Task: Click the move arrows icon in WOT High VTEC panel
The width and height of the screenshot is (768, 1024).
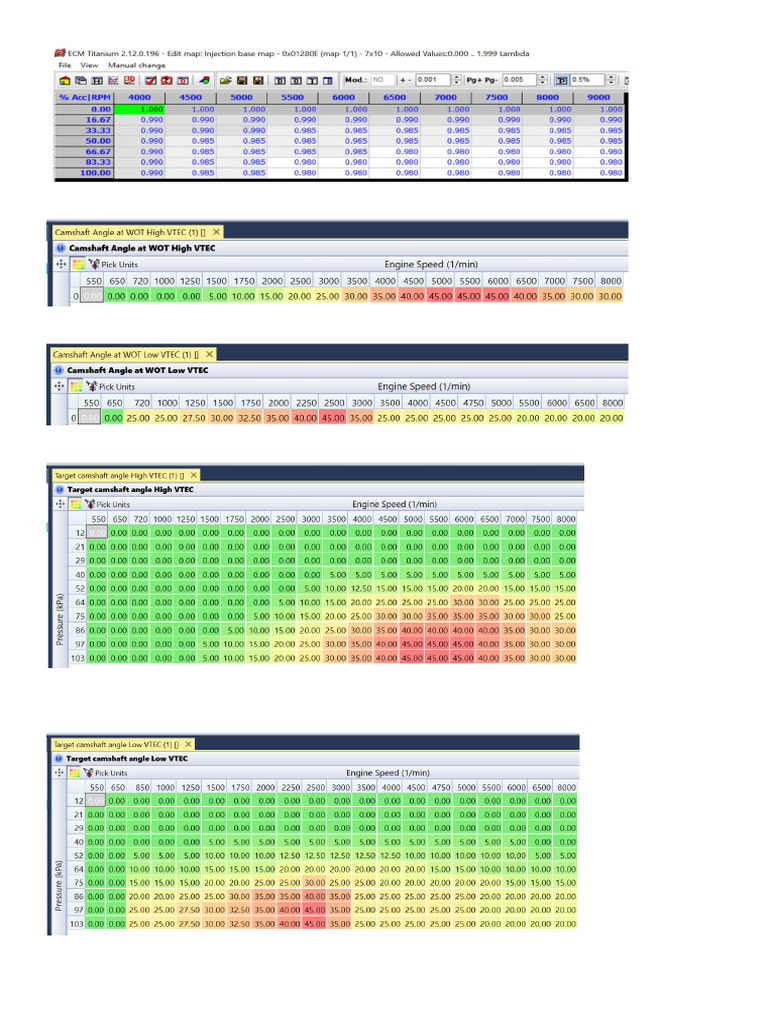Action: coord(61,264)
